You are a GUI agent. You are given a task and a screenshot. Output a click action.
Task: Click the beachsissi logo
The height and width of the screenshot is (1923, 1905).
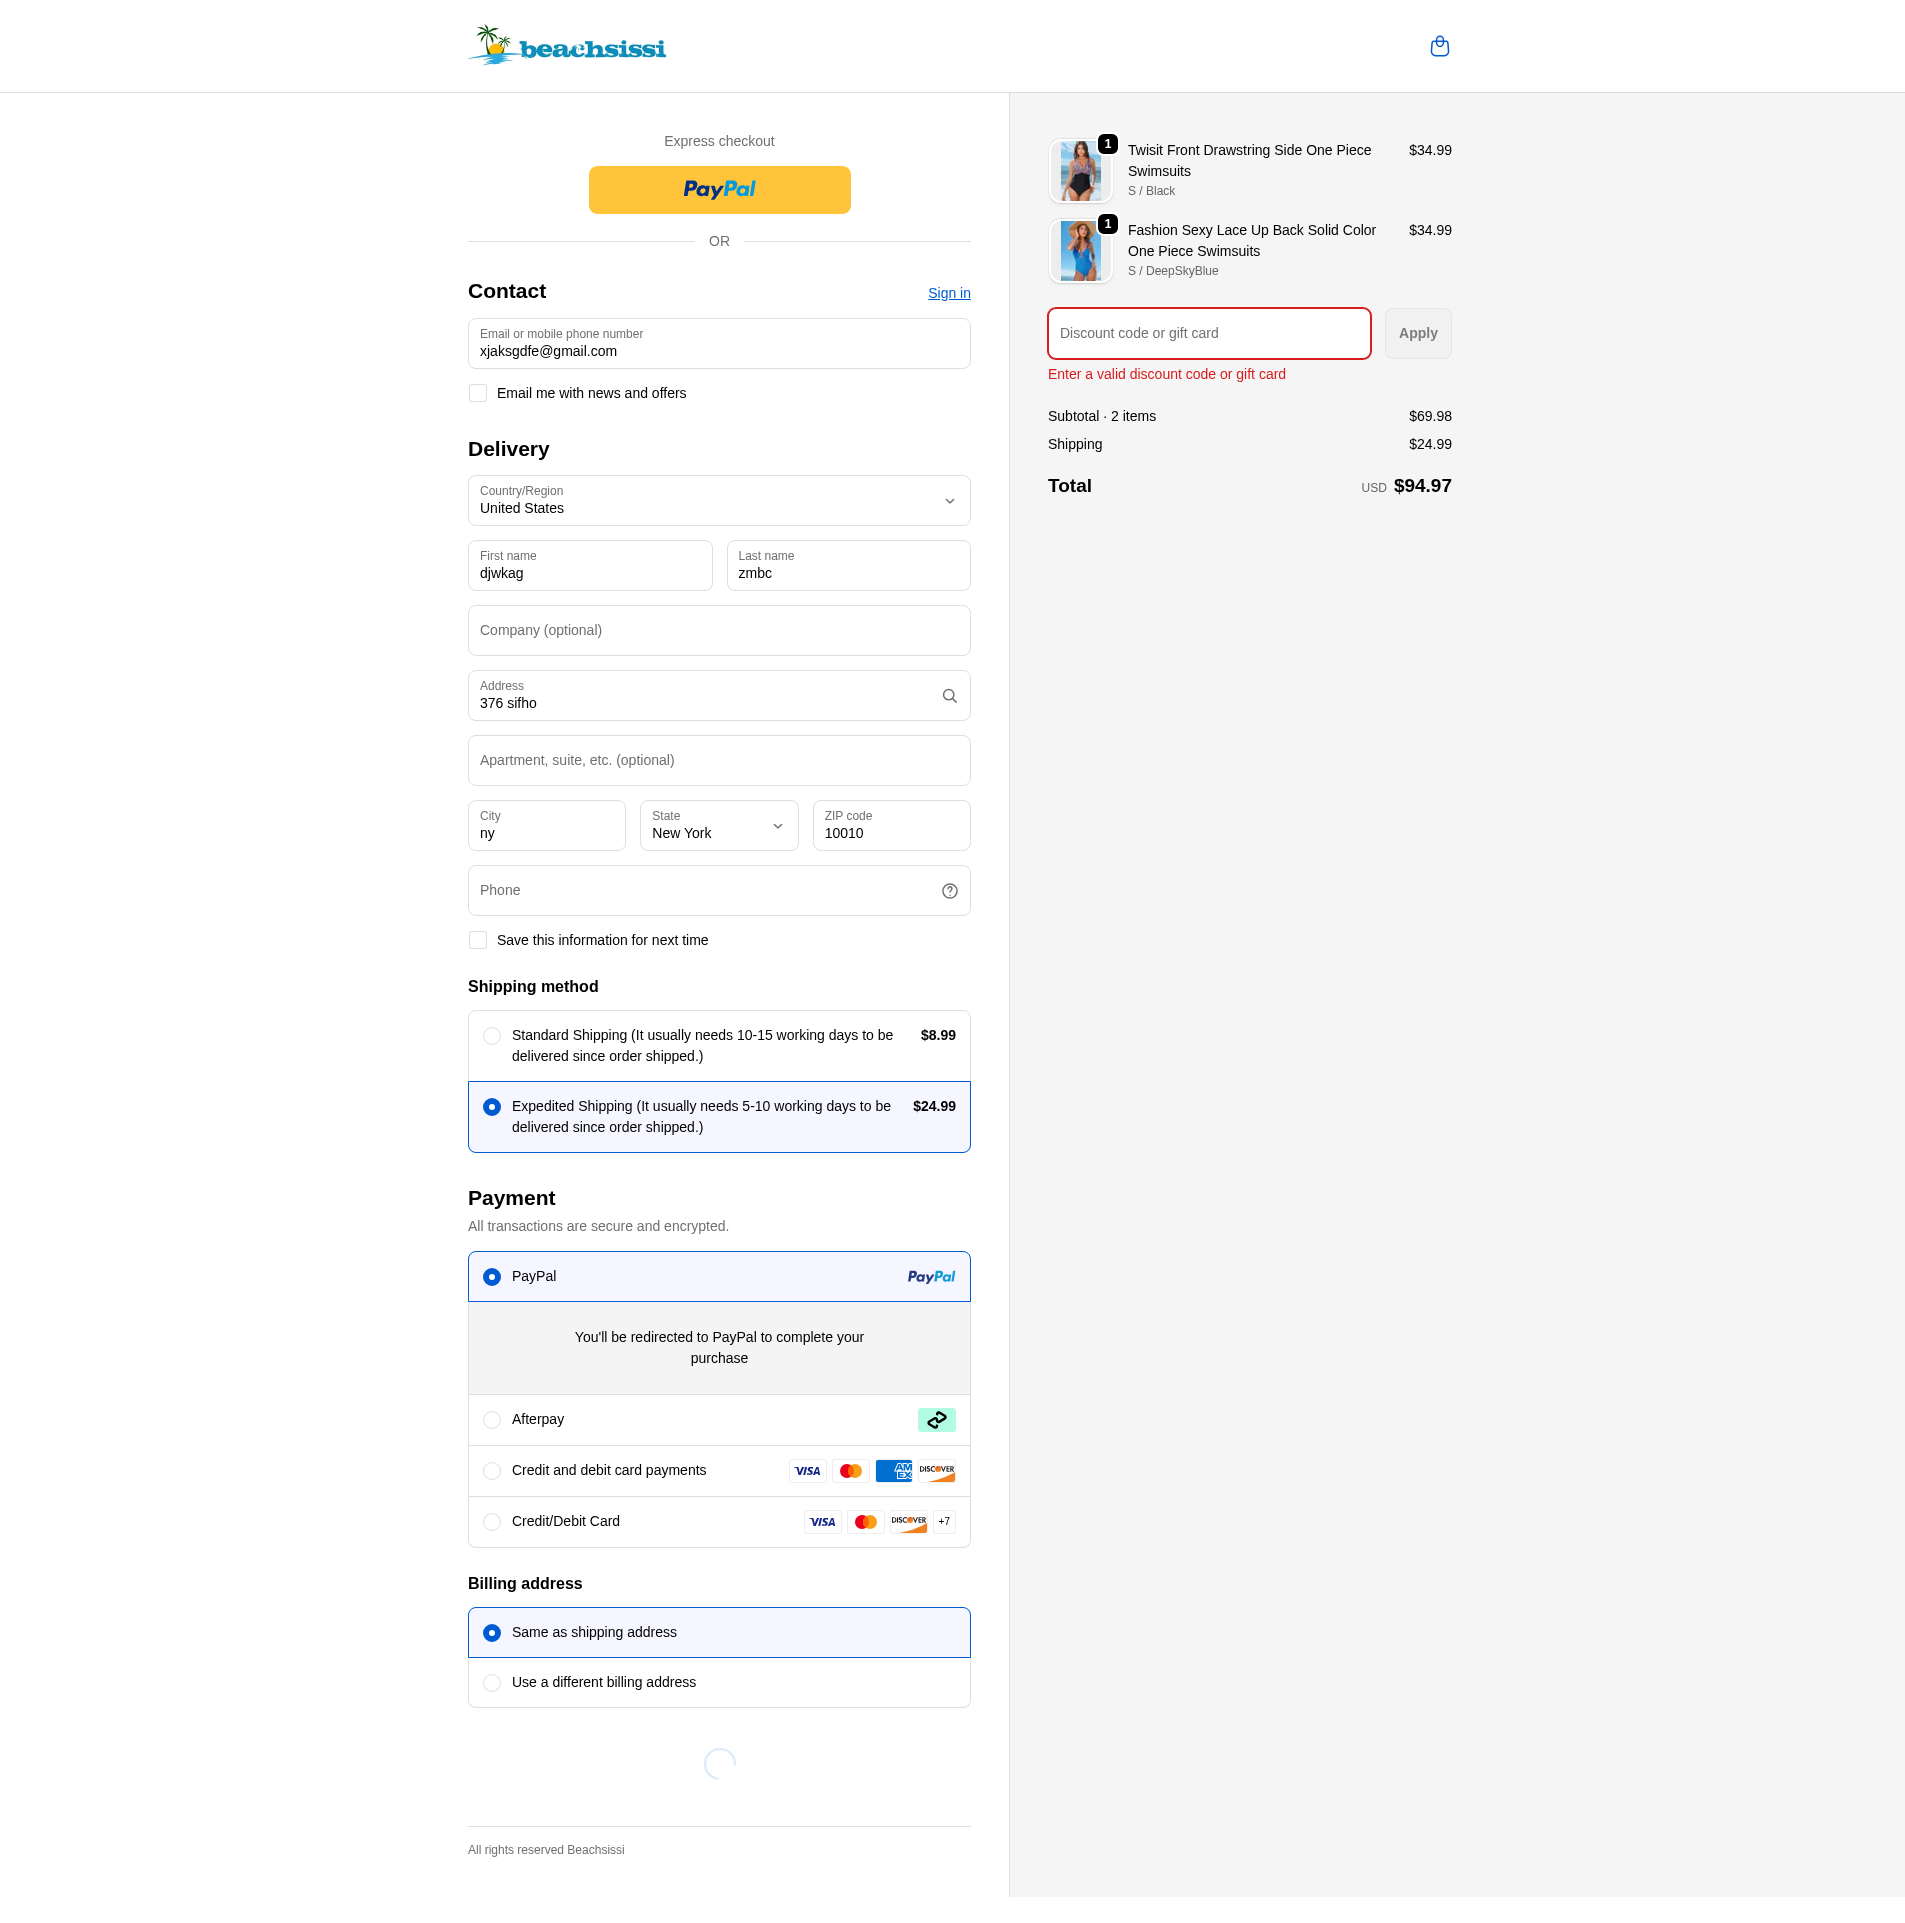coord(566,46)
